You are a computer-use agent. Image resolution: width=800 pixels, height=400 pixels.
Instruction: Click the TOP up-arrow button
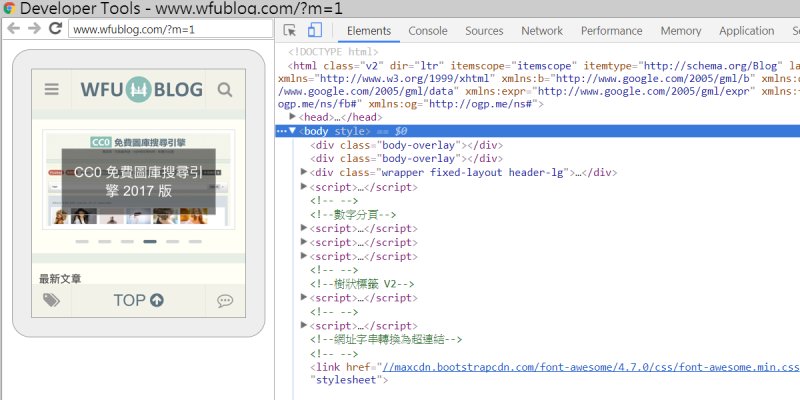pos(138,300)
